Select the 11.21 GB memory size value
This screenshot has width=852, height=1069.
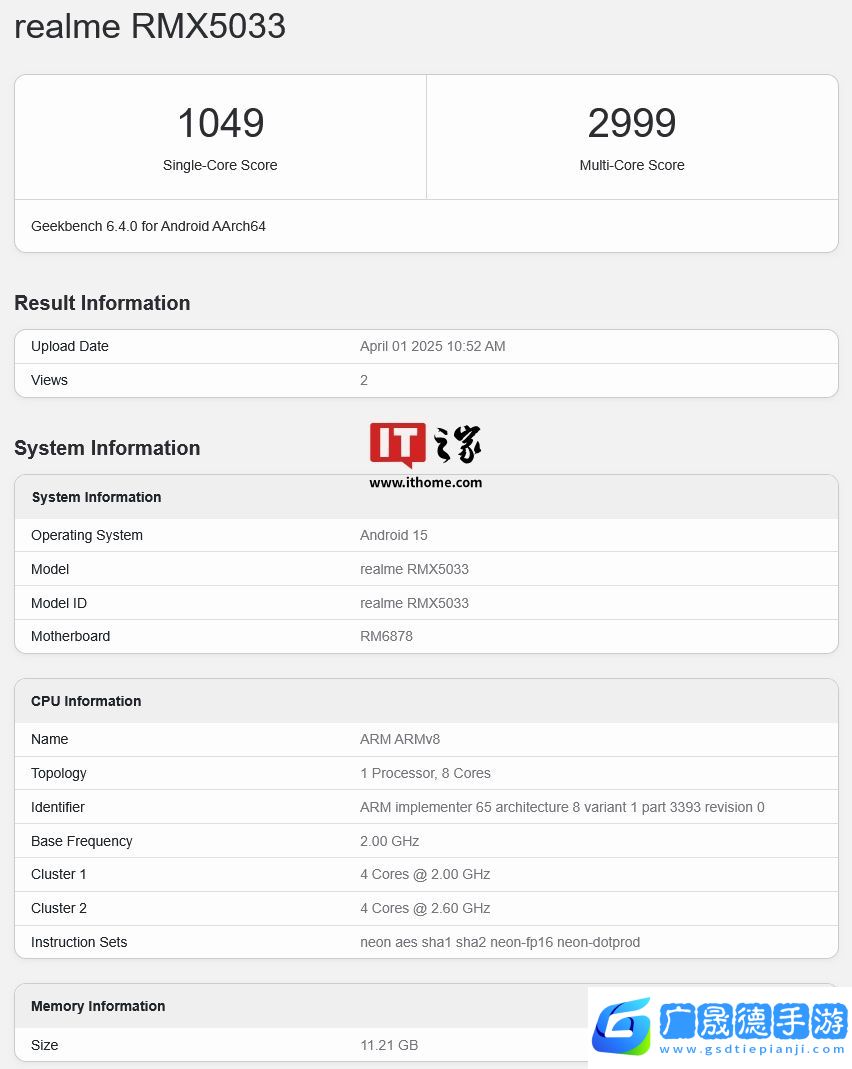tap(389, 1045)
